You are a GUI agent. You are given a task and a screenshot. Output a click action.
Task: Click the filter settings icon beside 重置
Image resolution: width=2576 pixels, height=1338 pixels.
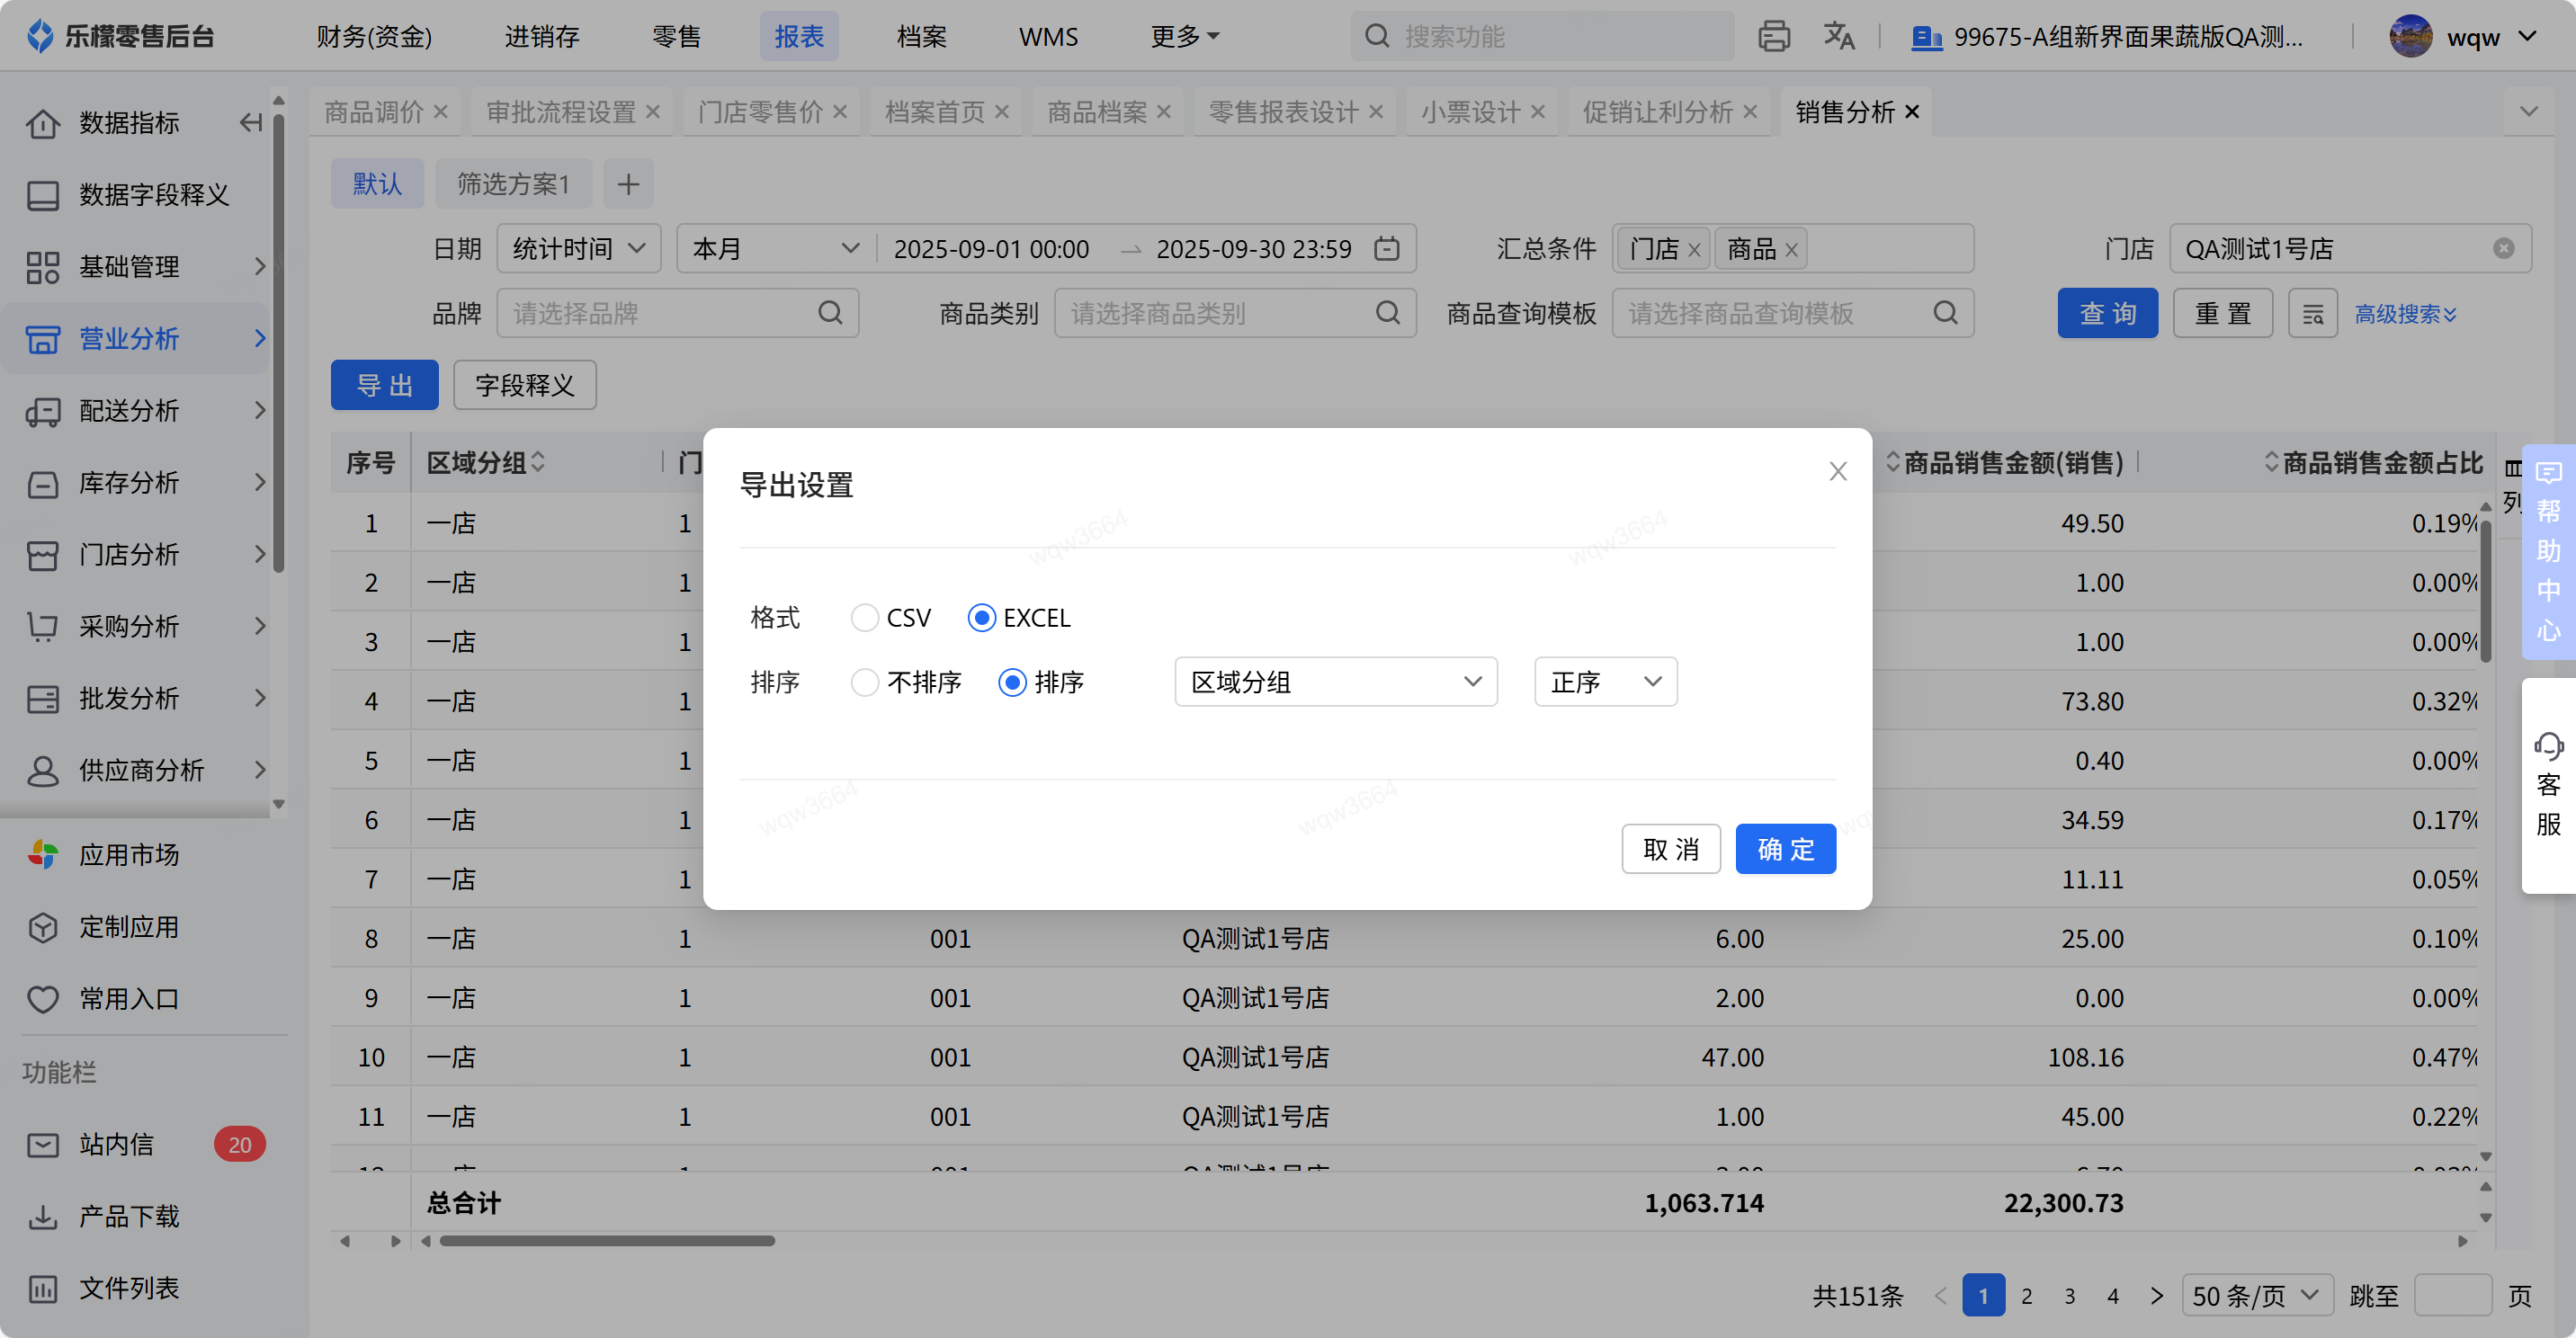[x=2312, y=314]
